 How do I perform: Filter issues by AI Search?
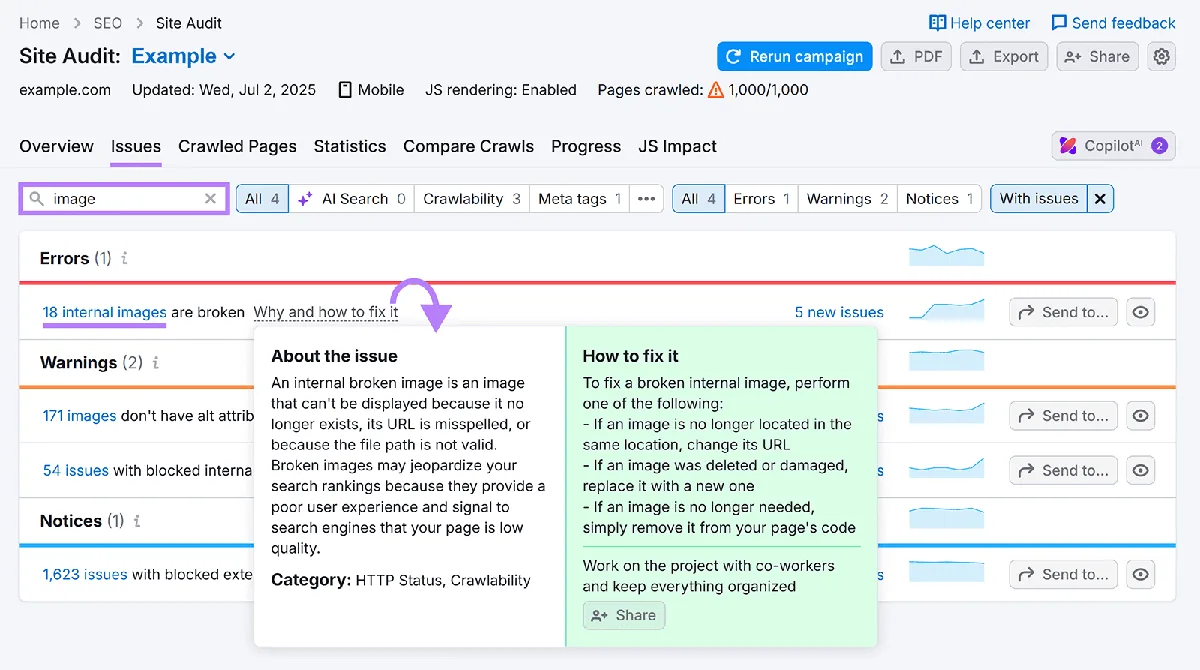(x=352, y=199)
